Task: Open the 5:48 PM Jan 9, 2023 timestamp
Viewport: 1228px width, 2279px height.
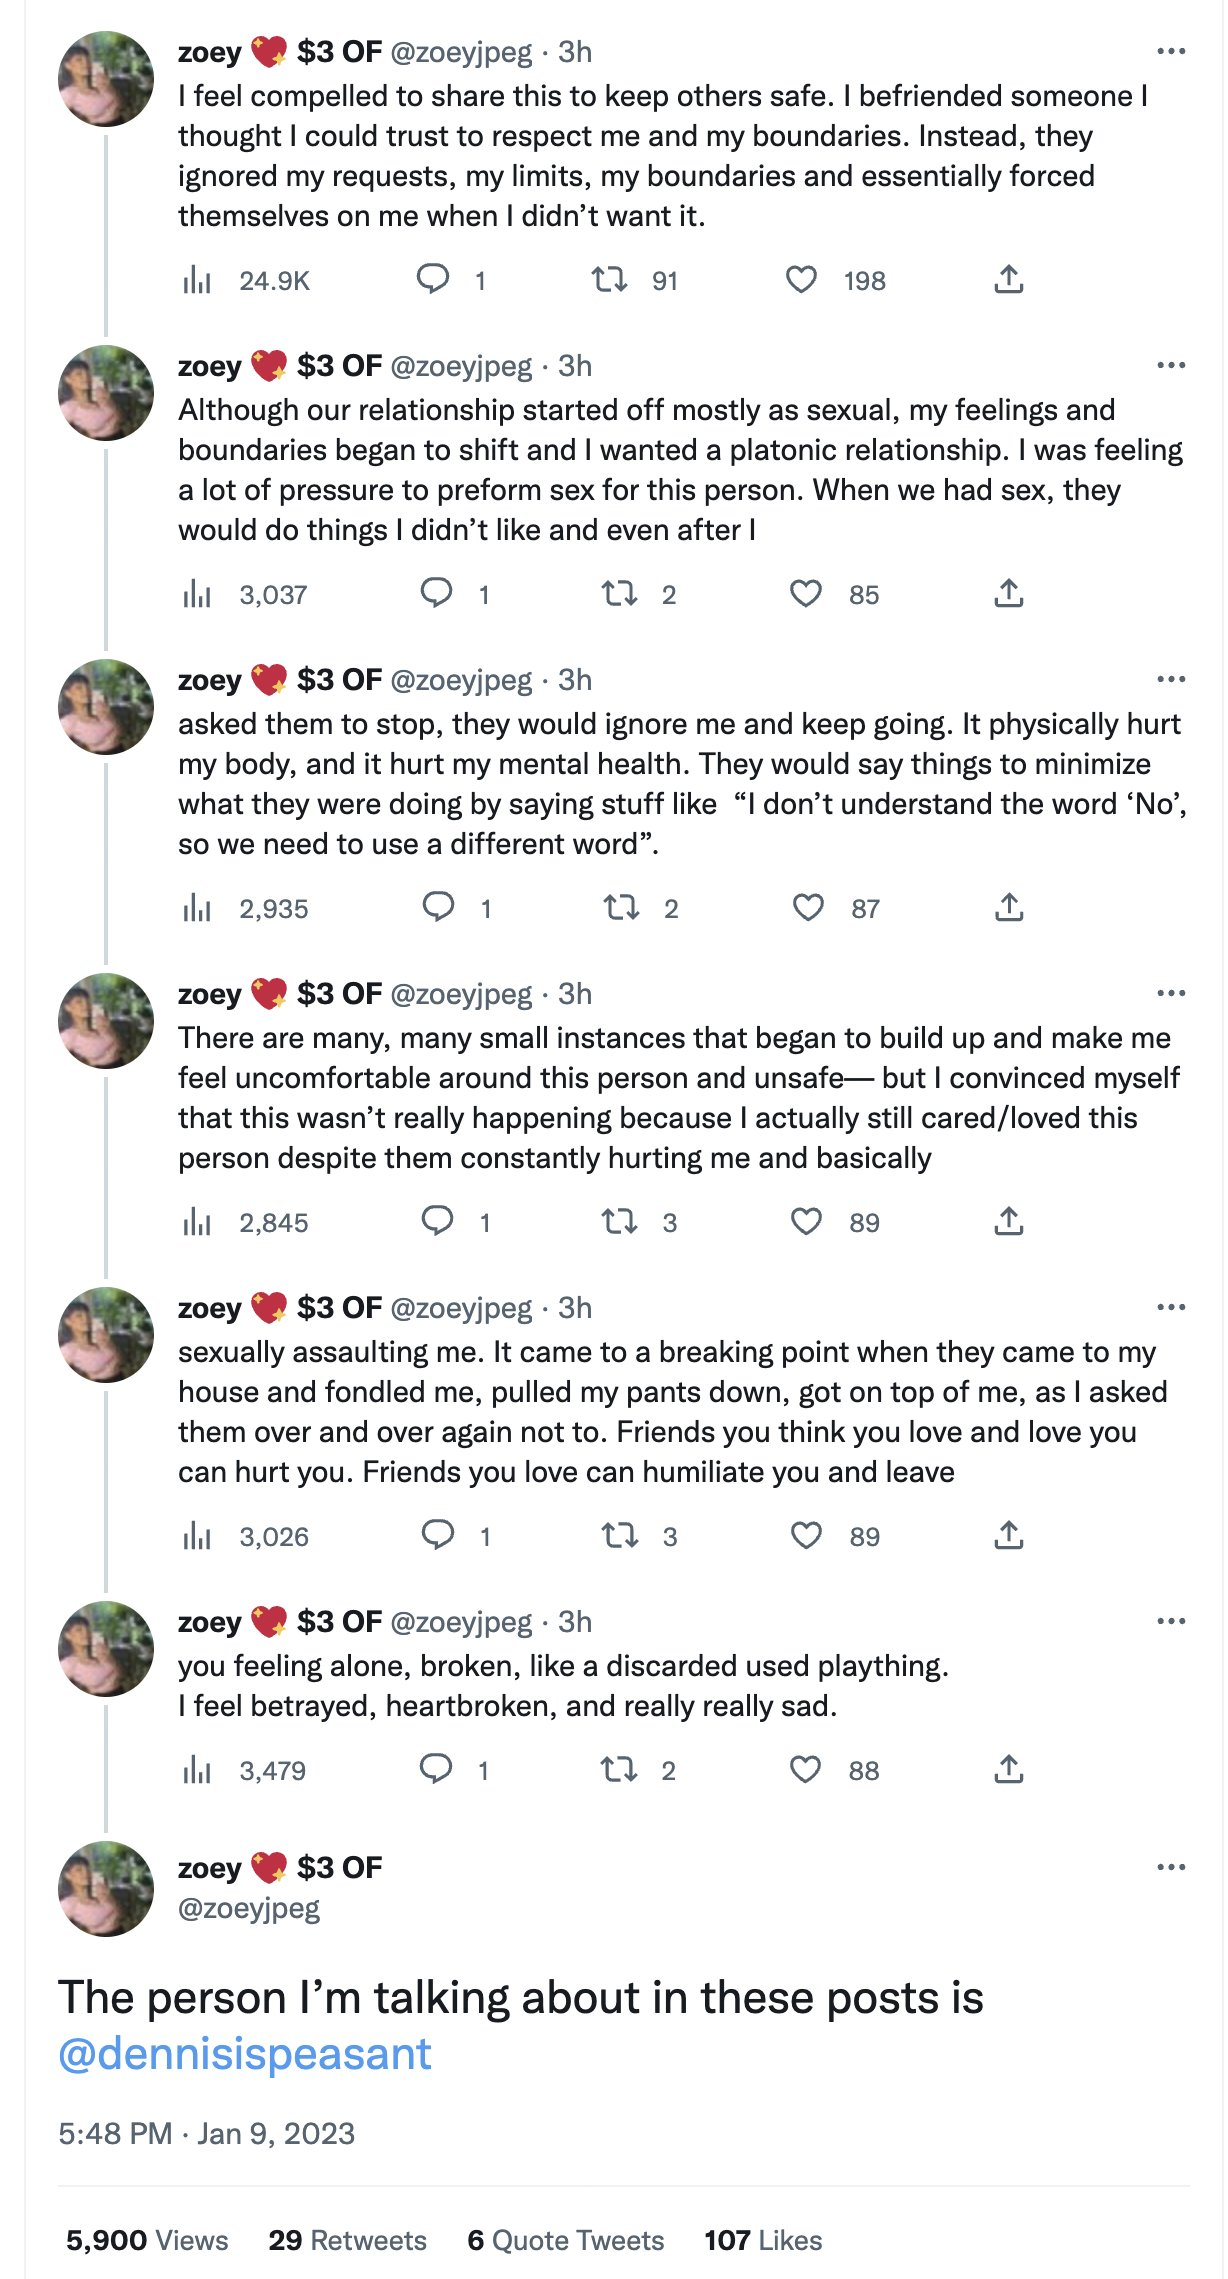Action: 206,2134
